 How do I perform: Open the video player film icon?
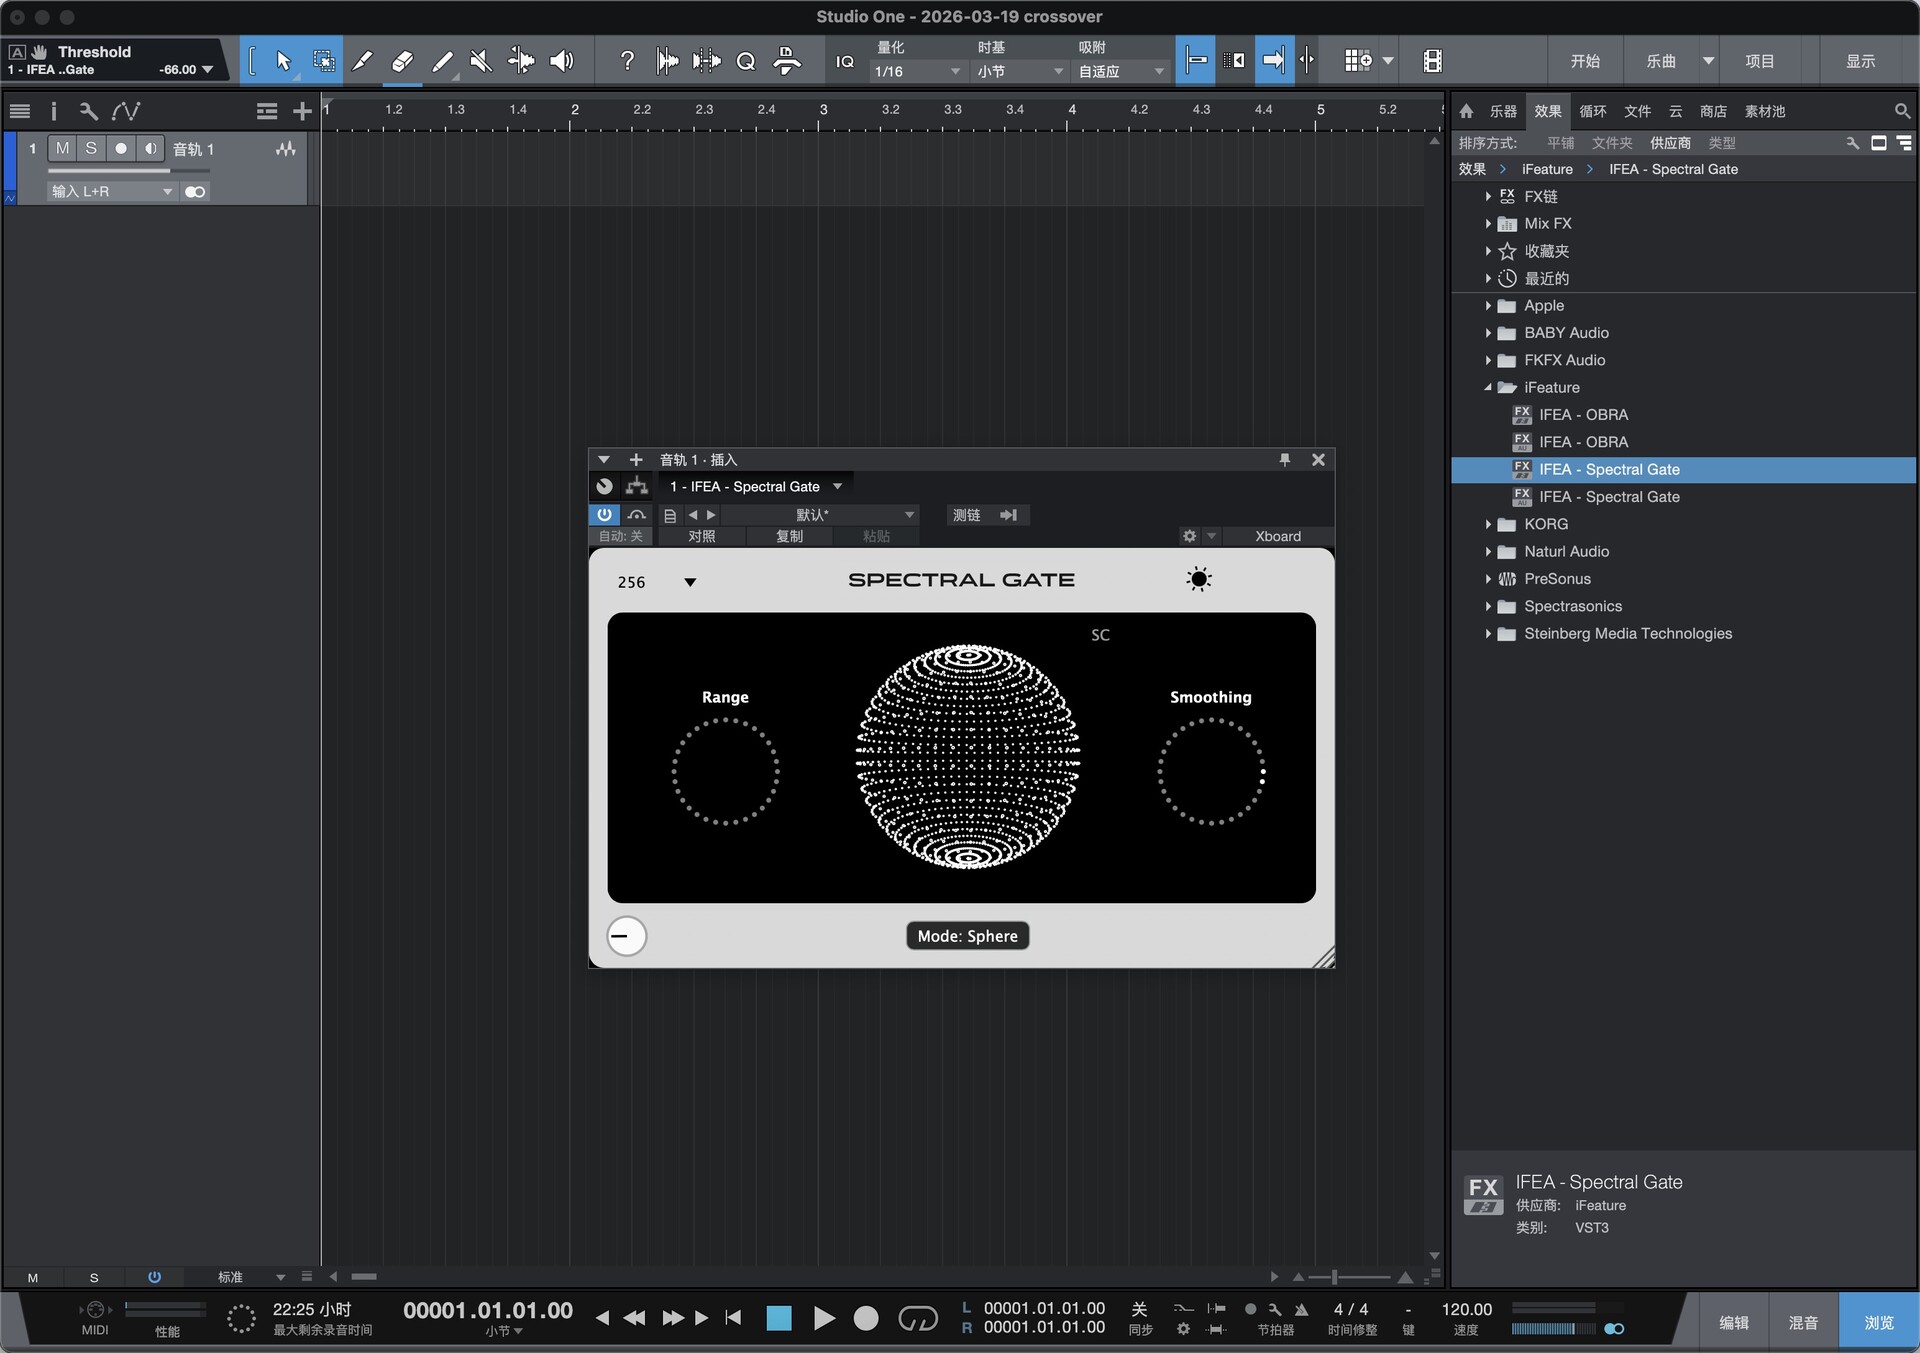[1432, 62]
